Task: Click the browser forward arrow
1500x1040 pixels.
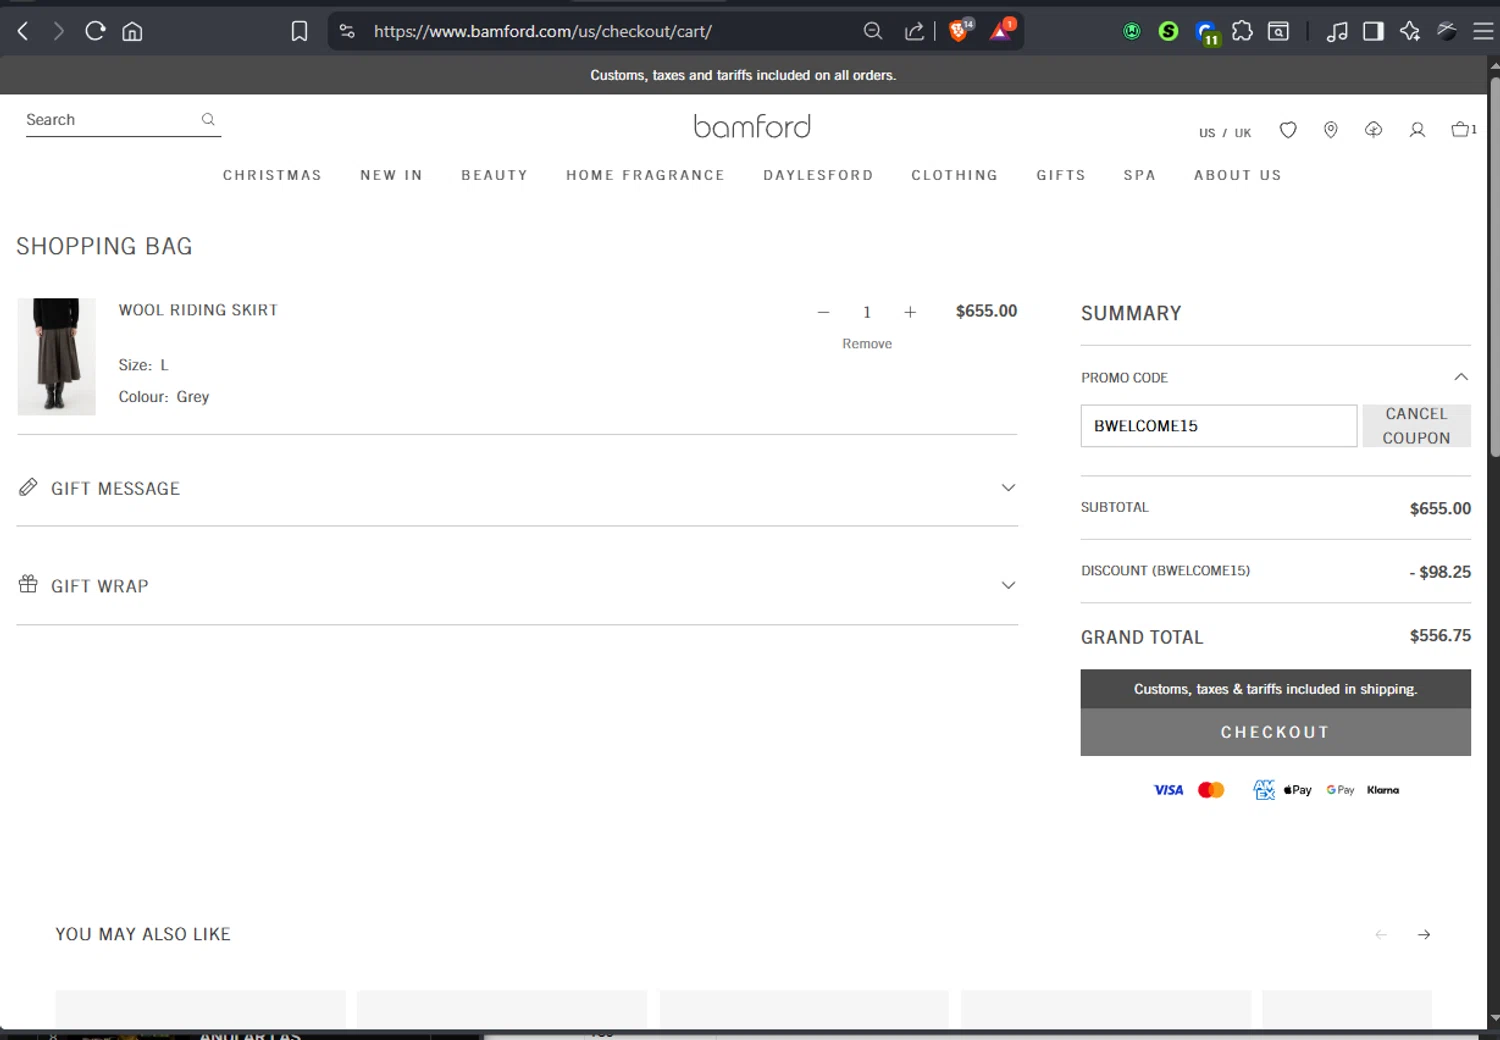Action: pos(58,31)
